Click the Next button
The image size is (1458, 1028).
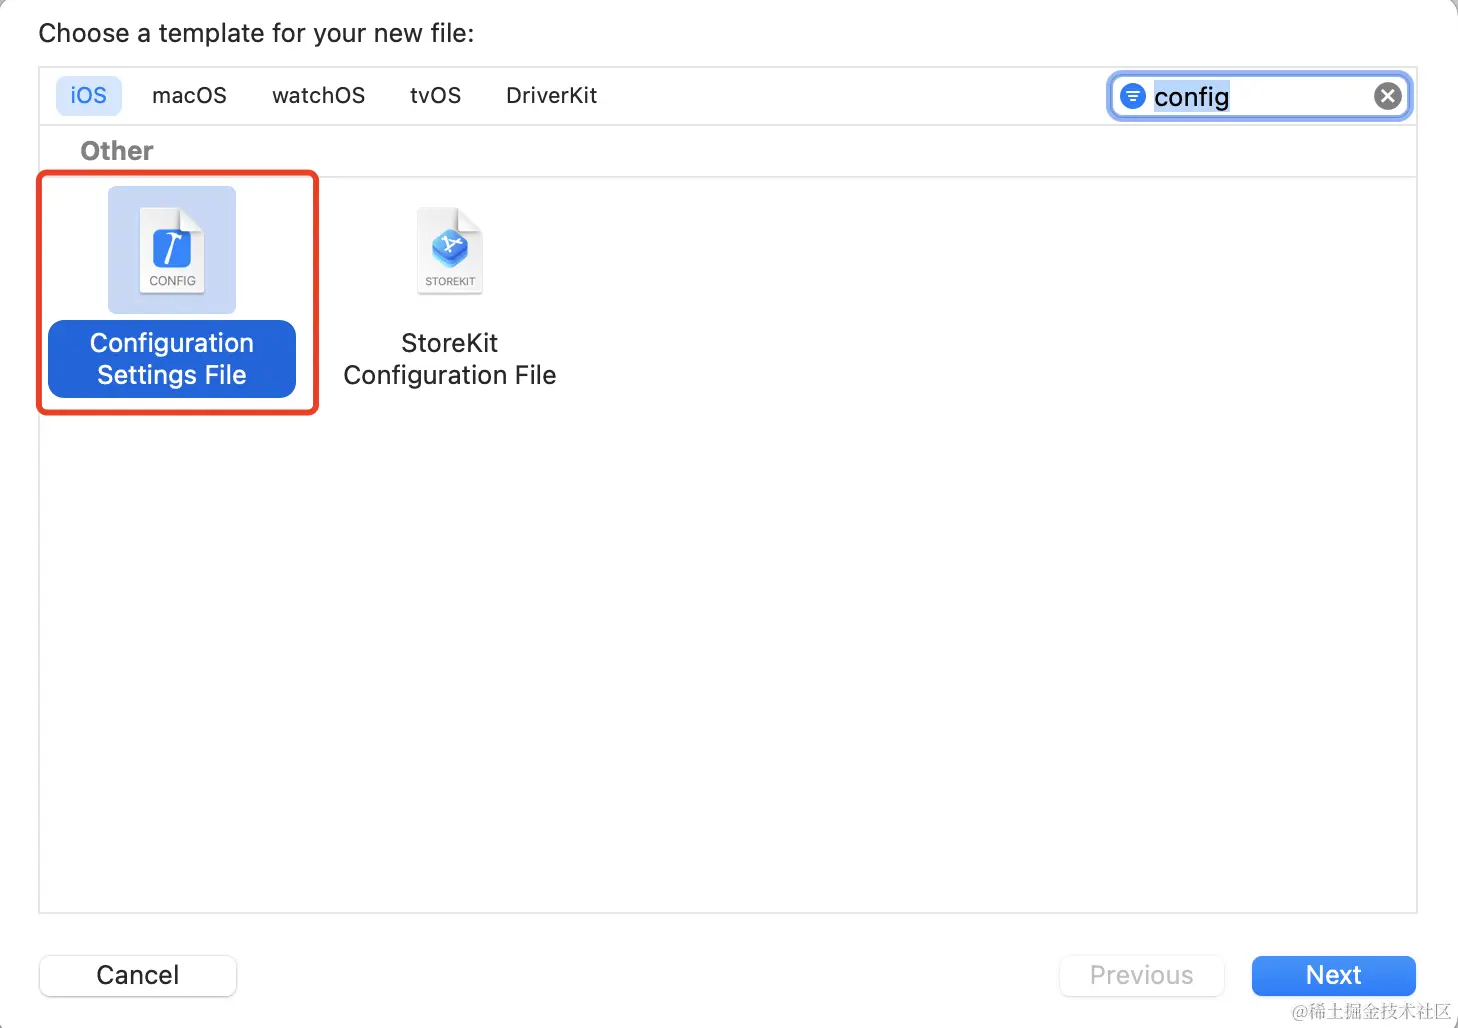point(1333,975)
